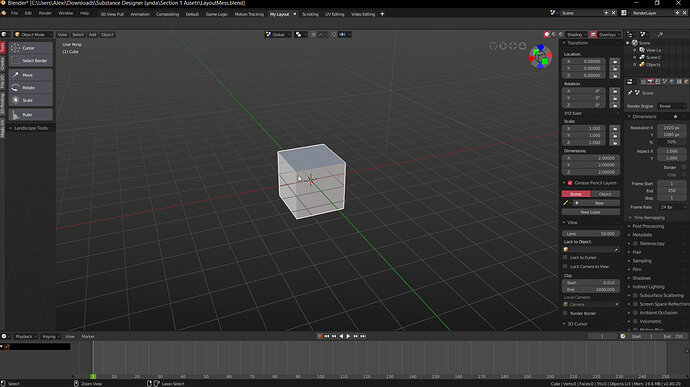Viewport: 690px width, 387px height.
Task: Open the Object Mode dropdown
Action: (33, 34)
